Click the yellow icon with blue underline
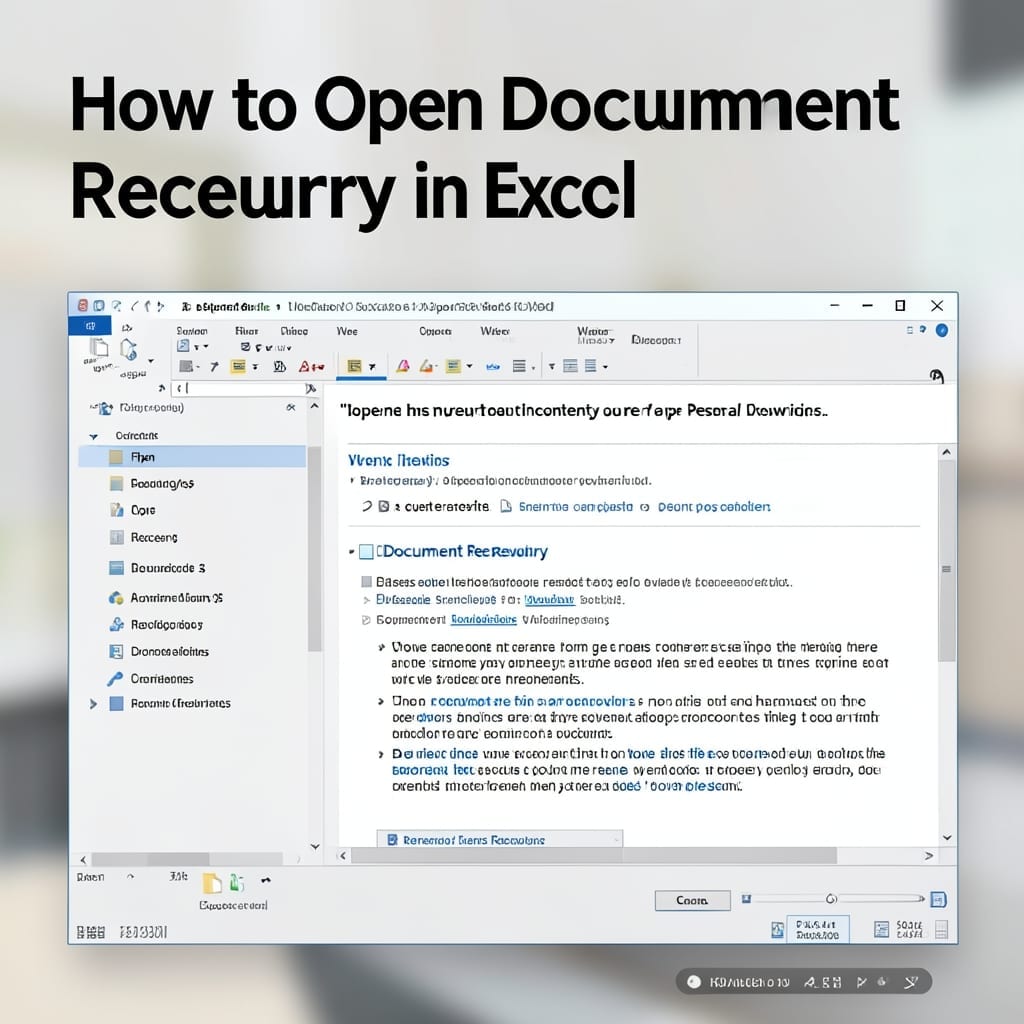Screen dimensions: 1024x1024 click(354, 366)
